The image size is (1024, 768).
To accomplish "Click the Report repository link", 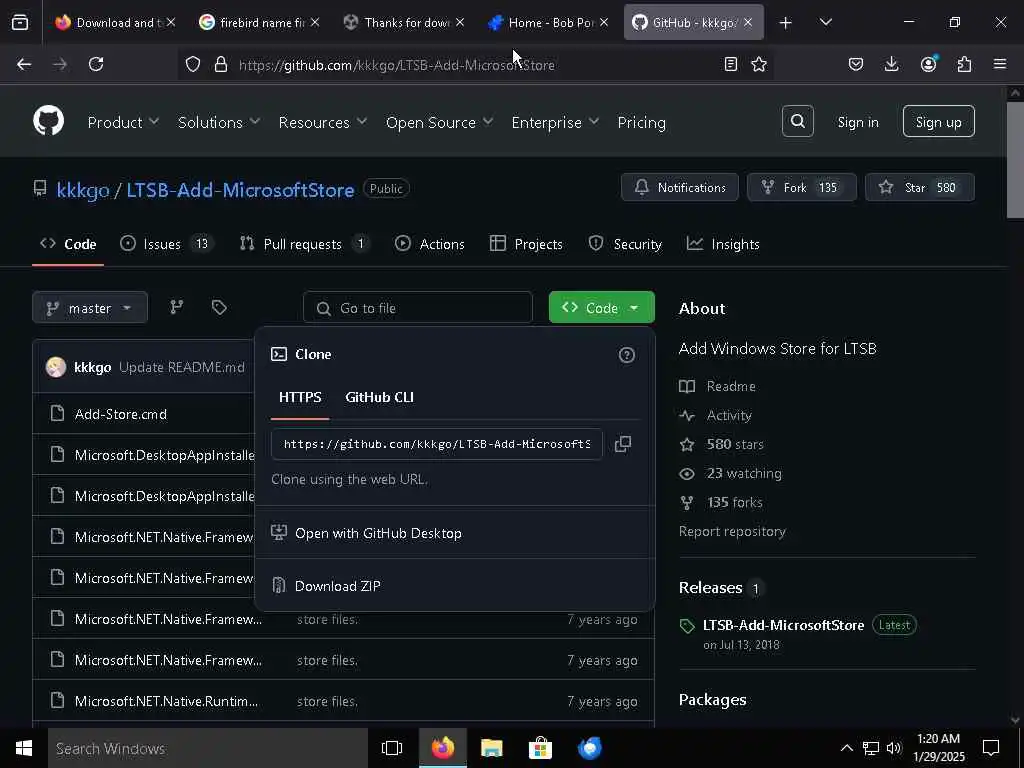I will pyautogui.click(x=732, y=532).
